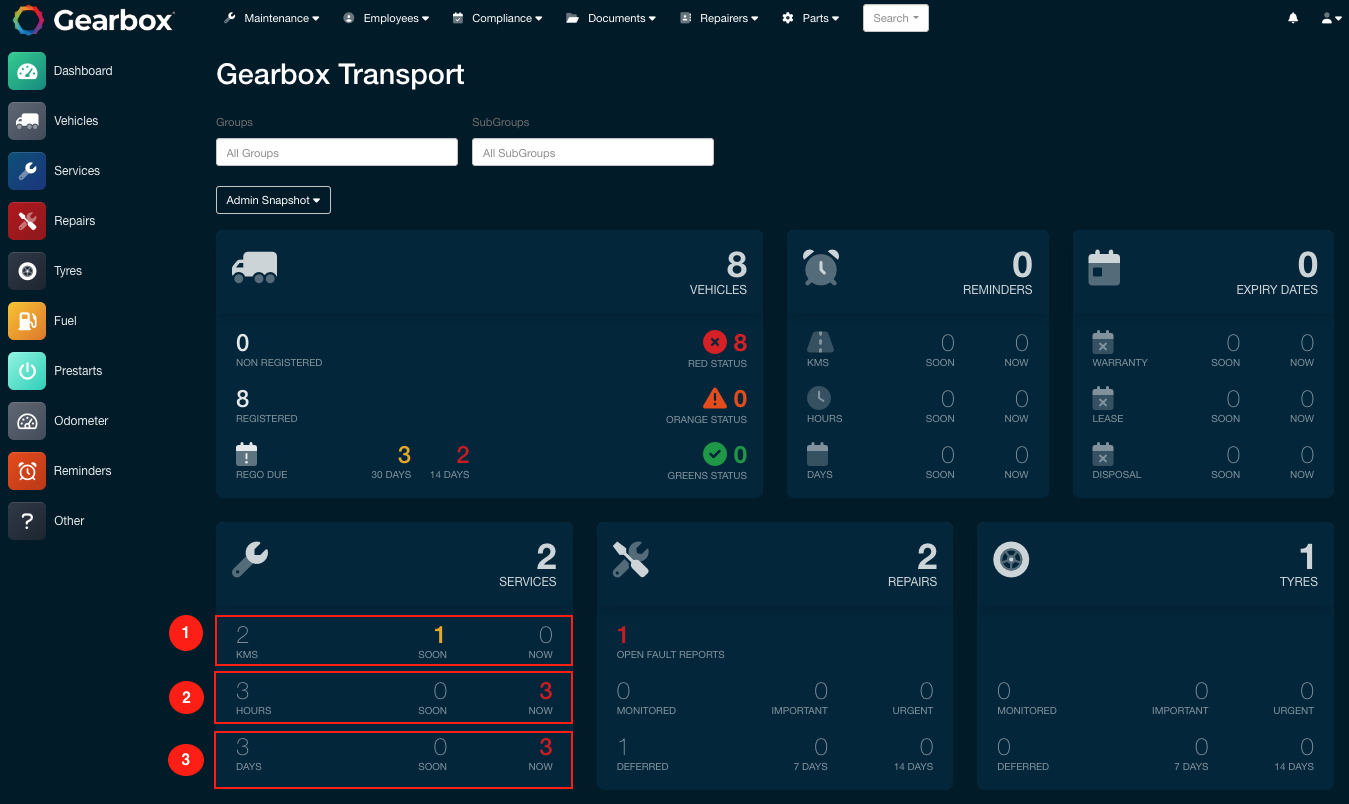Screen dimensions: 1349x804
Task: Click the 30 Days rego due count
Action: tap(404, 455)
